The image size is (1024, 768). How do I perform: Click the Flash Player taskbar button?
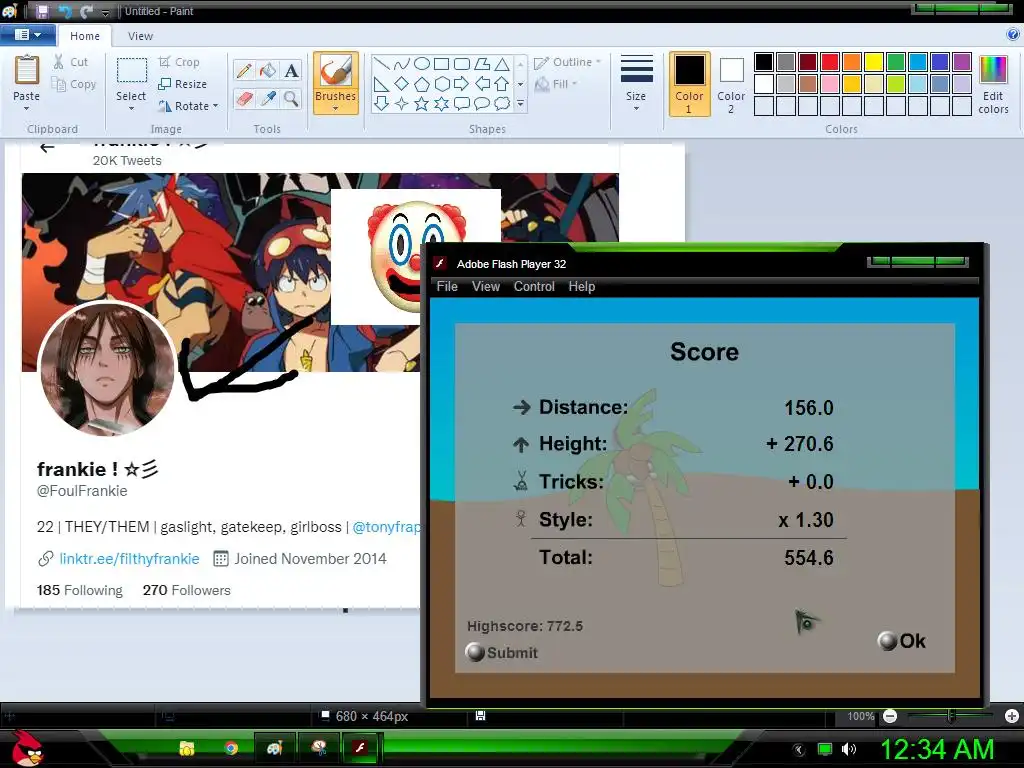(x=360, y=747)
